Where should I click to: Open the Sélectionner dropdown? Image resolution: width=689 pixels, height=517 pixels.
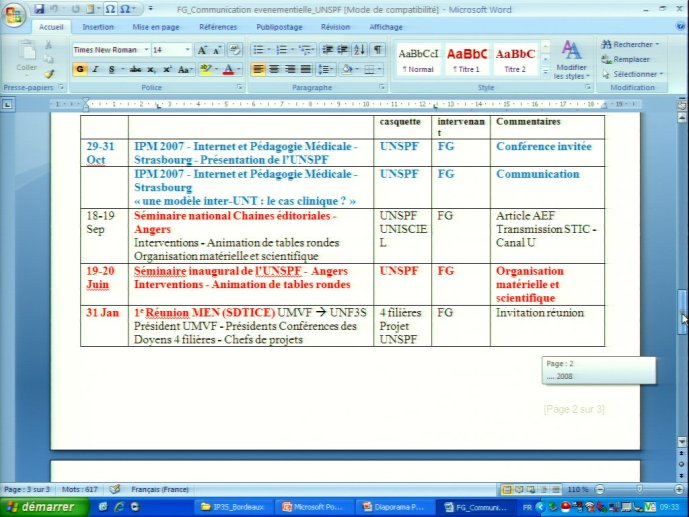(633, 74)
